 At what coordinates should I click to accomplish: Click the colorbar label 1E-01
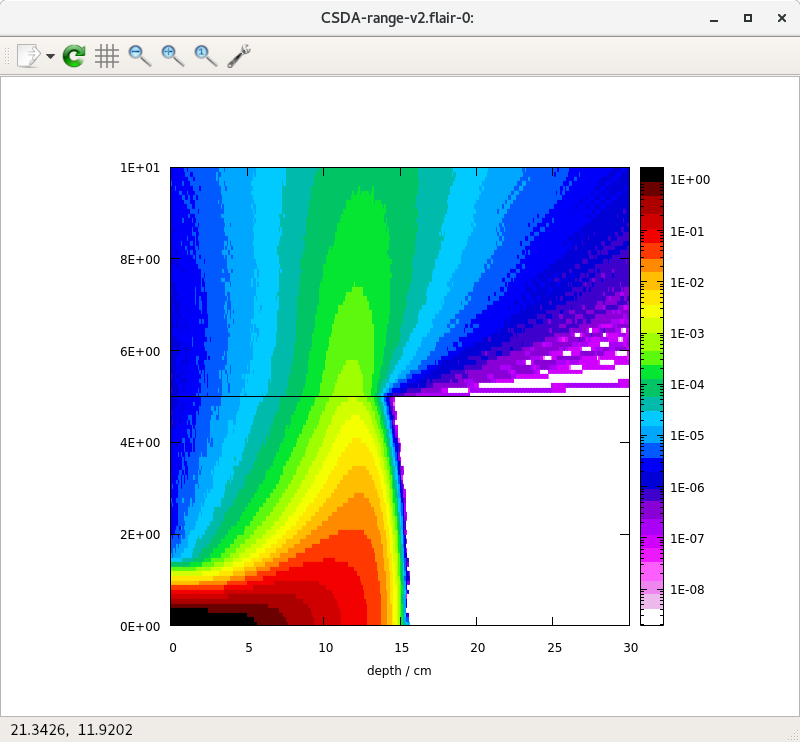687,232
